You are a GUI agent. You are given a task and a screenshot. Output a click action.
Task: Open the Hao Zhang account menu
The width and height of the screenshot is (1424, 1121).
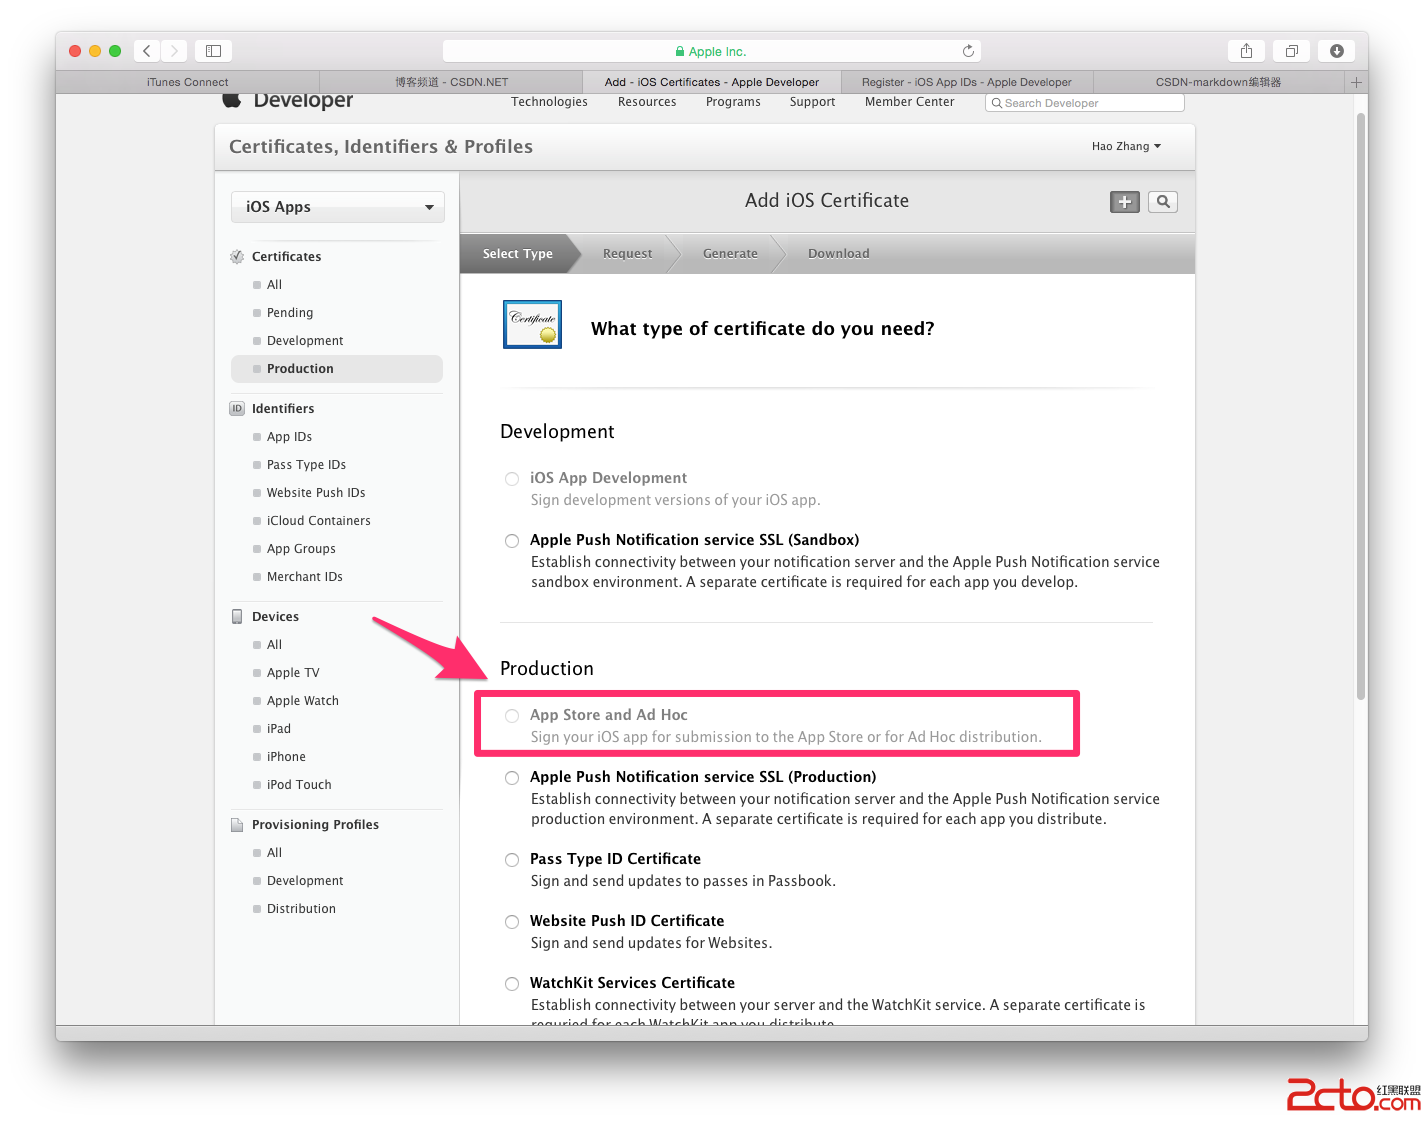point(1126,146)
